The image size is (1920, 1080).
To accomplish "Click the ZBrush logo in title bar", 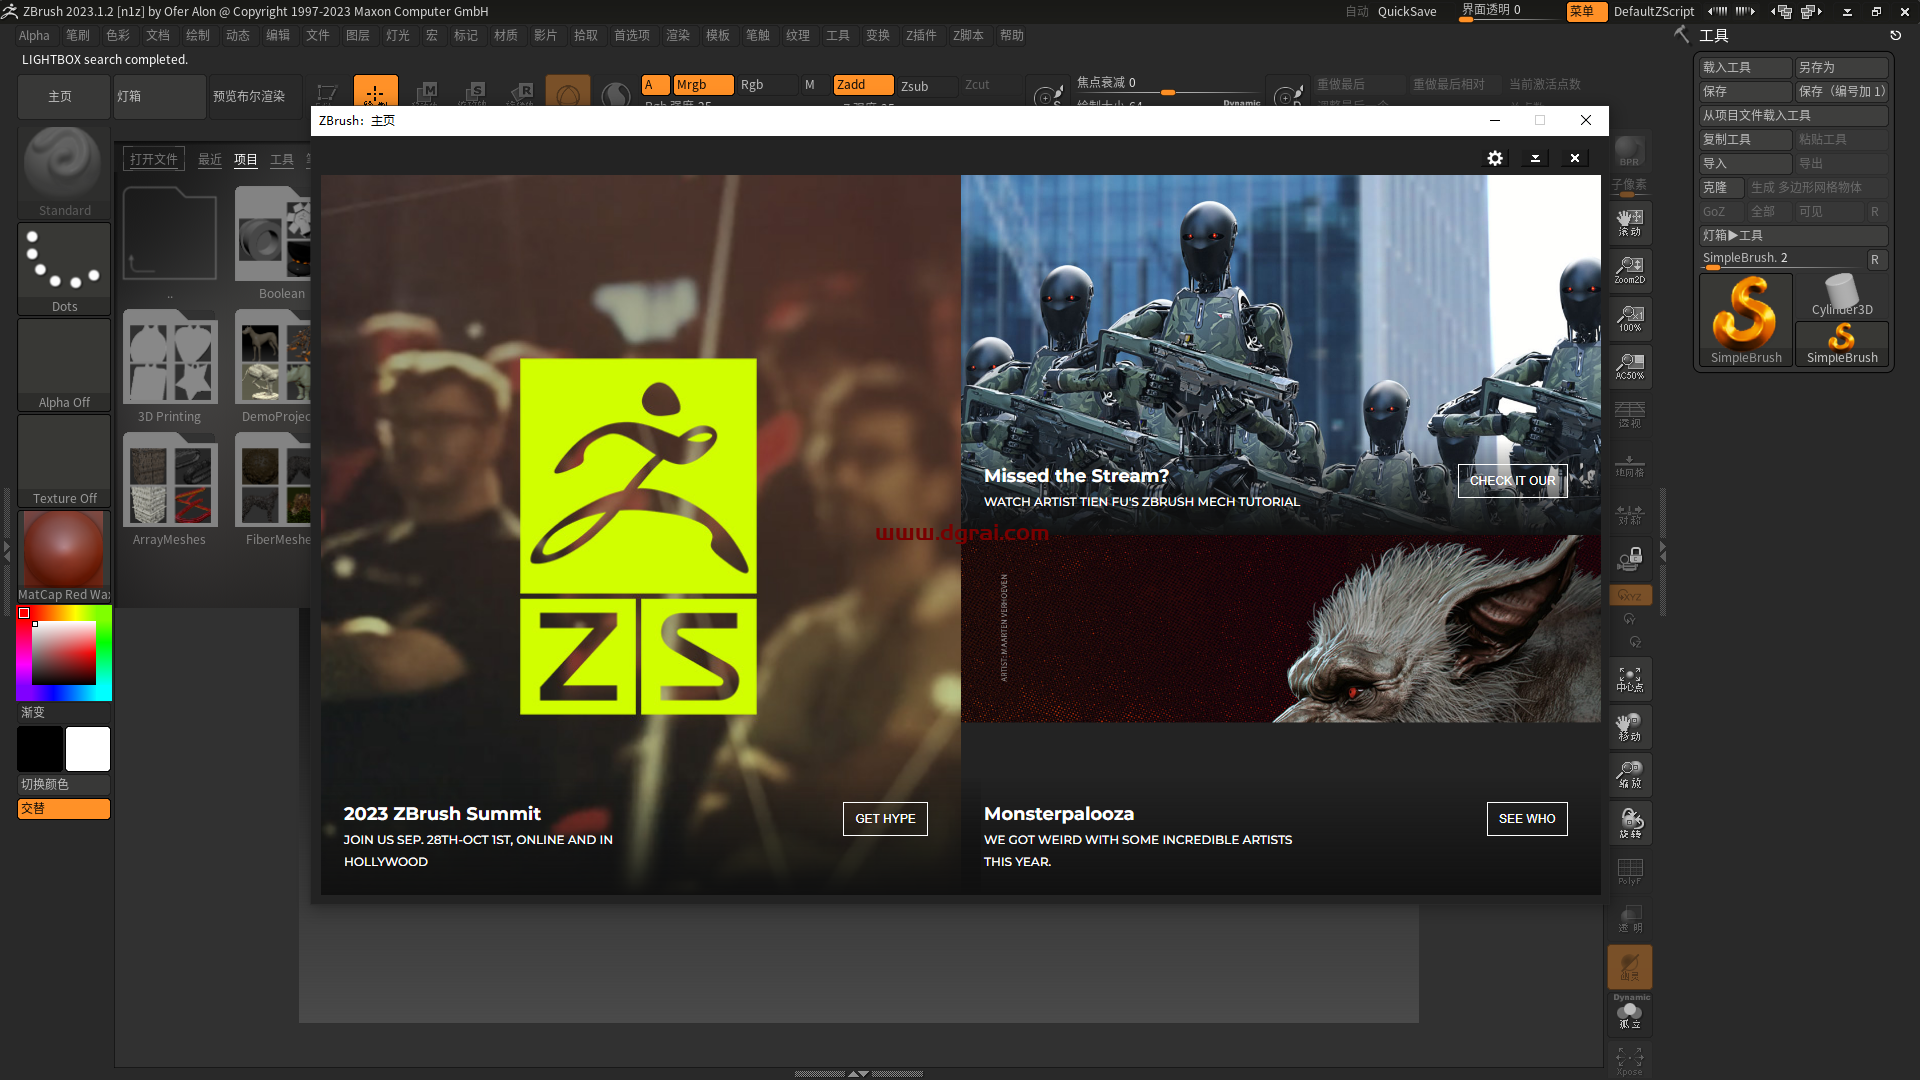I will tap(10, 11).
